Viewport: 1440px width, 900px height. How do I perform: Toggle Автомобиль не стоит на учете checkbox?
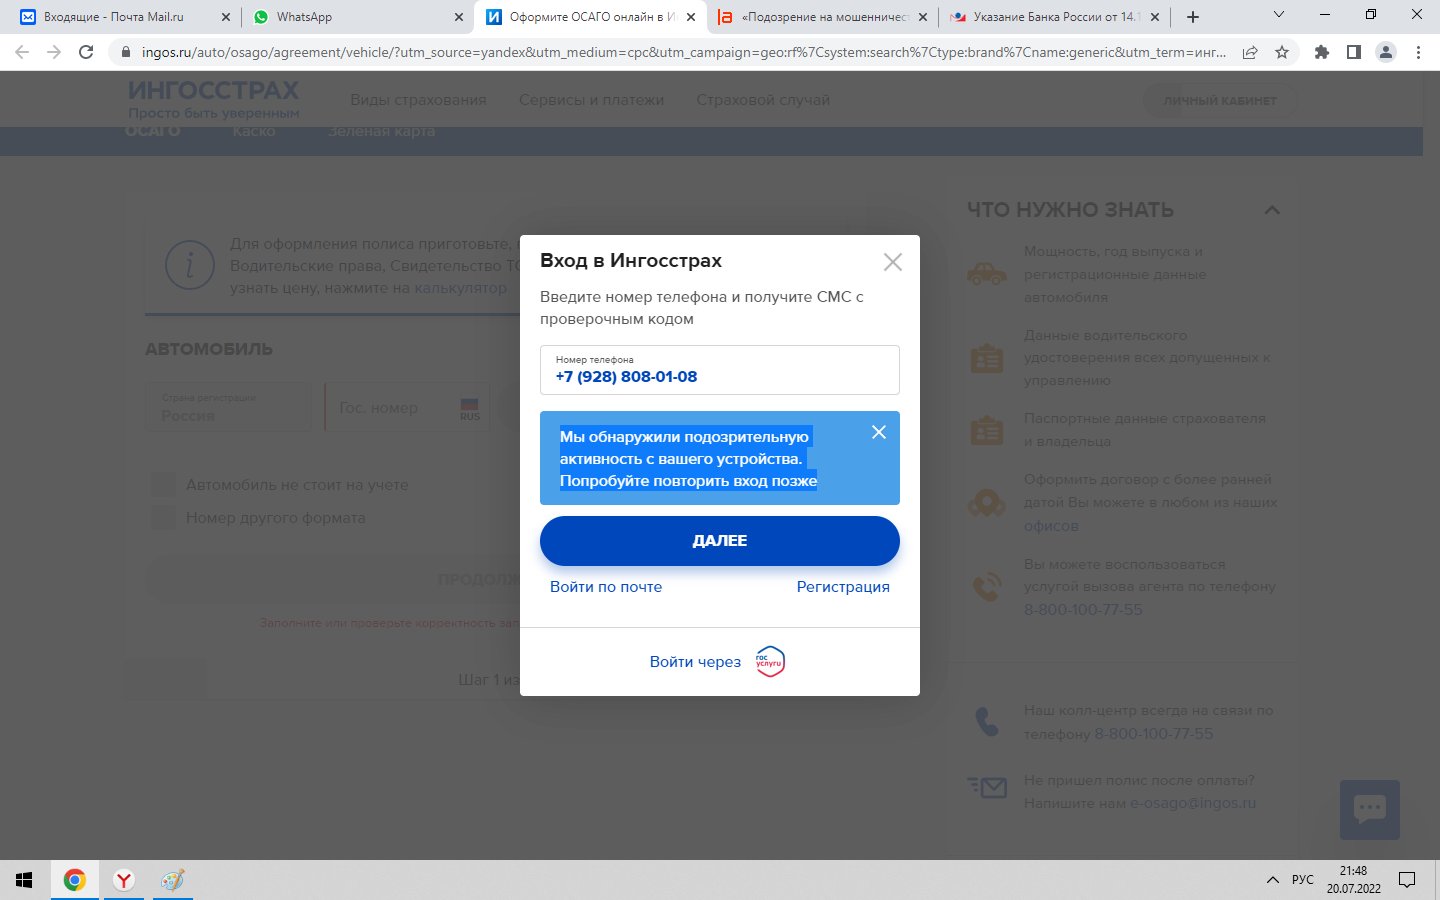[x=163, y=485]
